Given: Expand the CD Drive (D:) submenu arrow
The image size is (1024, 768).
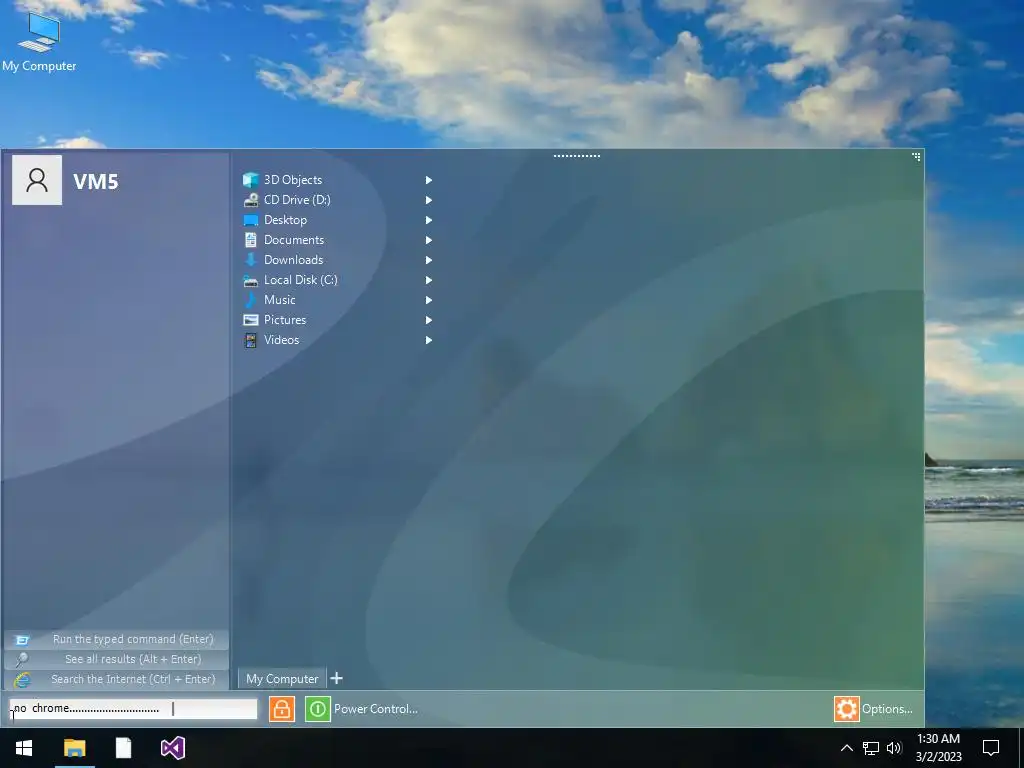Looking at the screenshot, I should coord(429,200).
